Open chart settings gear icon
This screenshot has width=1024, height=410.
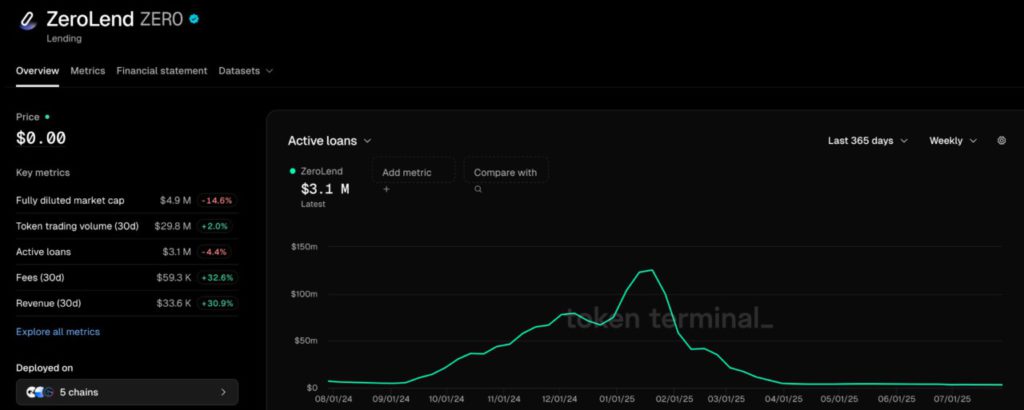1001,141
